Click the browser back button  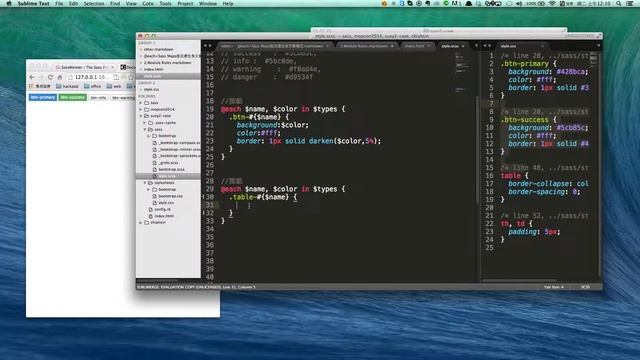point(32,77)
